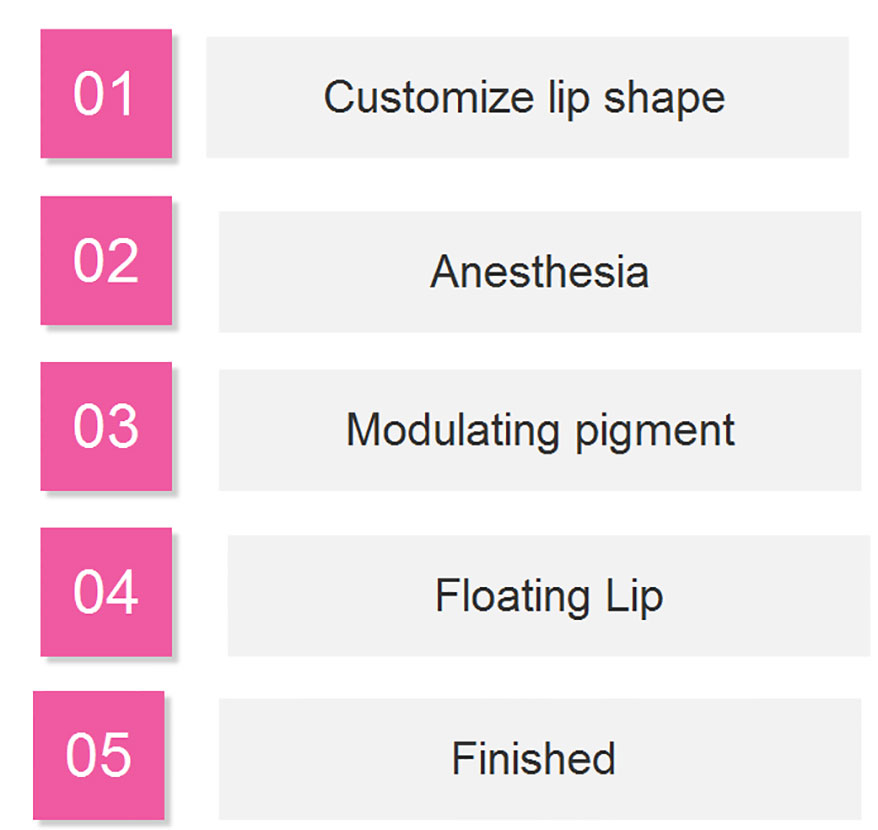Select the Floating Lip step bar
The width and height of the screenshot is (878, 830).
point(549,596)
